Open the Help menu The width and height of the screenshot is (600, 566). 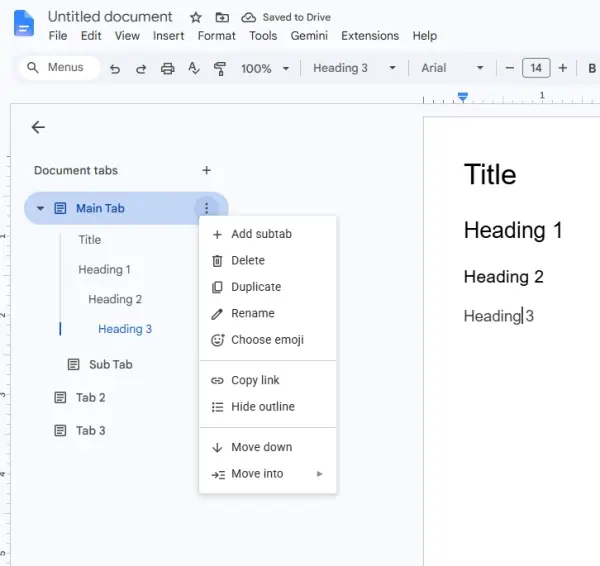point(425,36)
